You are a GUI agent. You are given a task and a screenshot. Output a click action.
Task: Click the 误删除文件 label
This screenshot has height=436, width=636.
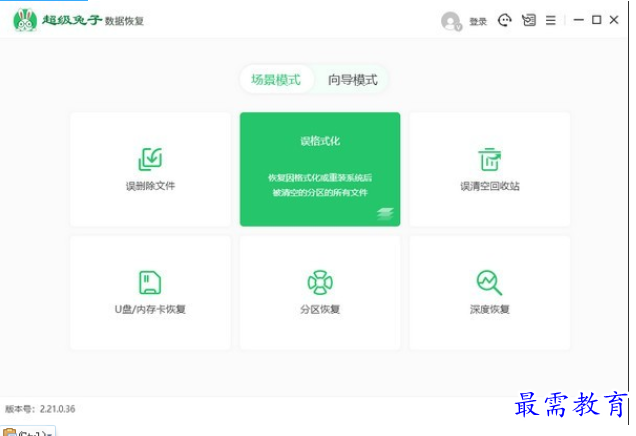[150, 186]
